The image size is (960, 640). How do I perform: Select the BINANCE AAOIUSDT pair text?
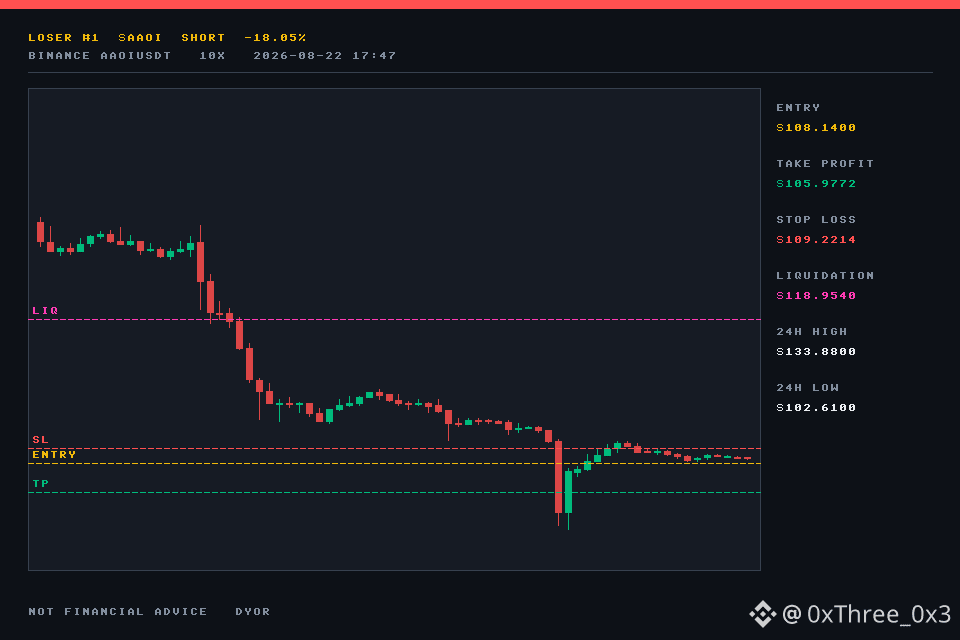(x=100, y=56)
